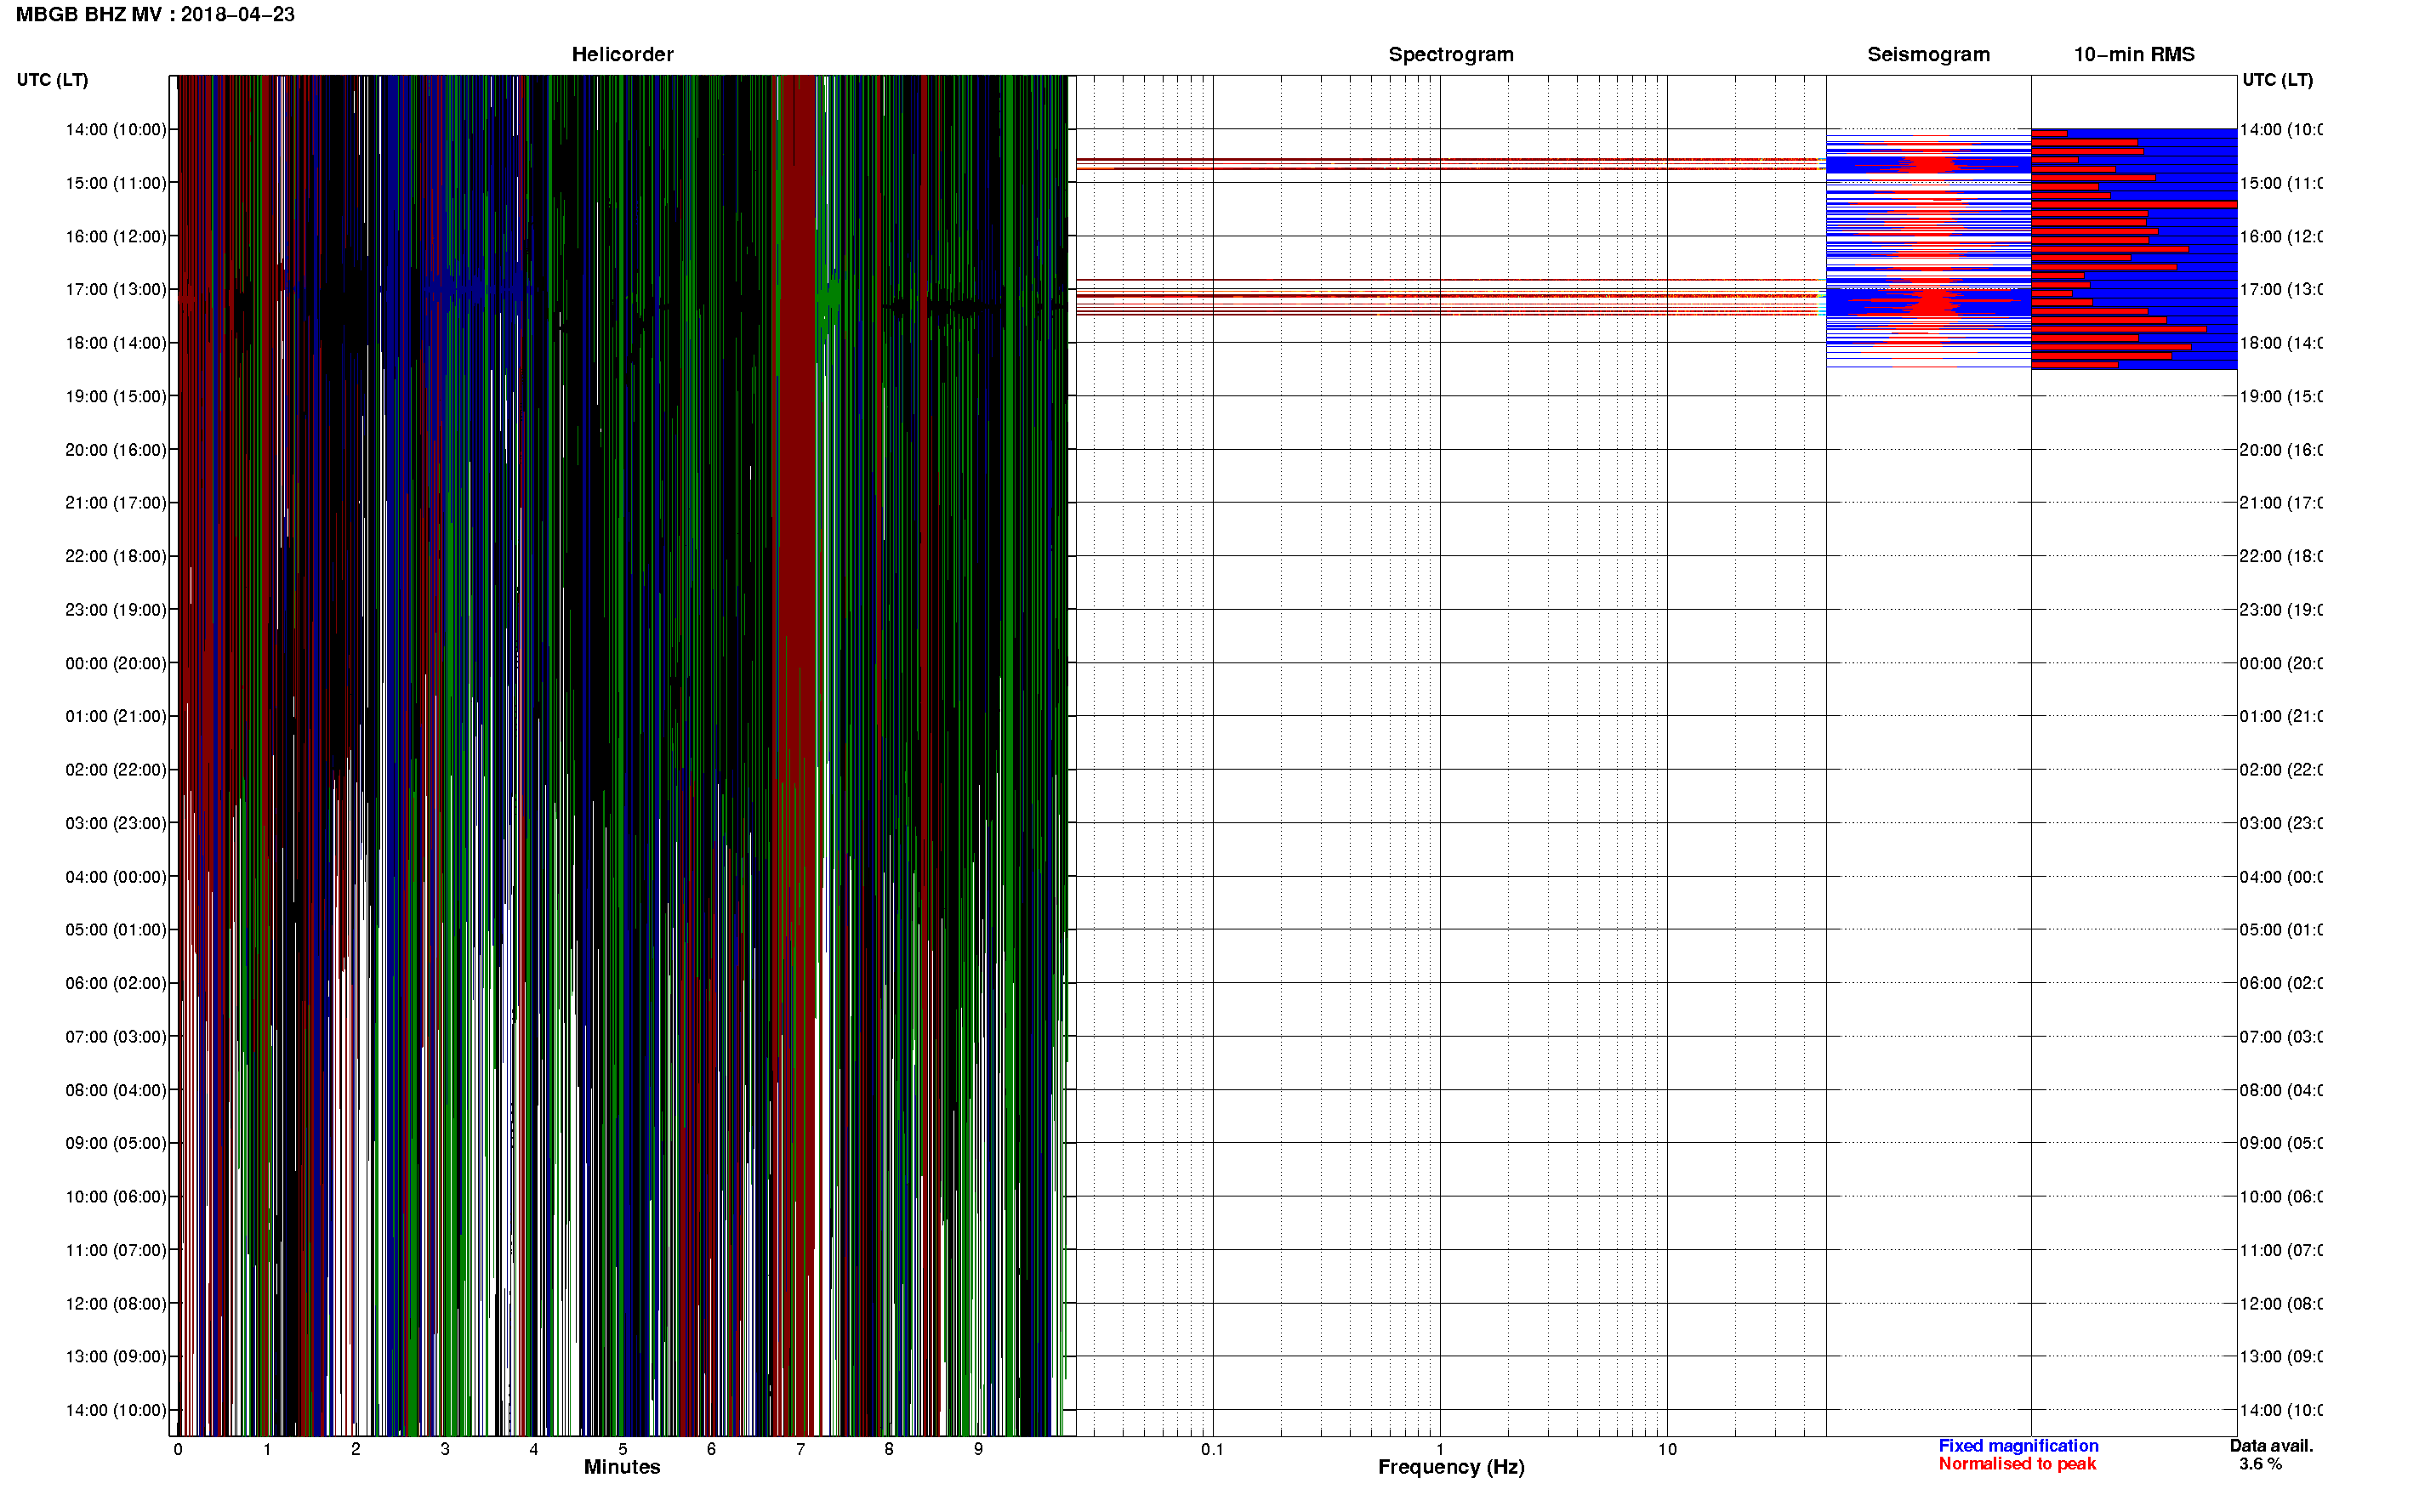Click left-axis label '11:00 (07:00)'
The image size is (2419, 1512).
(116, 1250)
